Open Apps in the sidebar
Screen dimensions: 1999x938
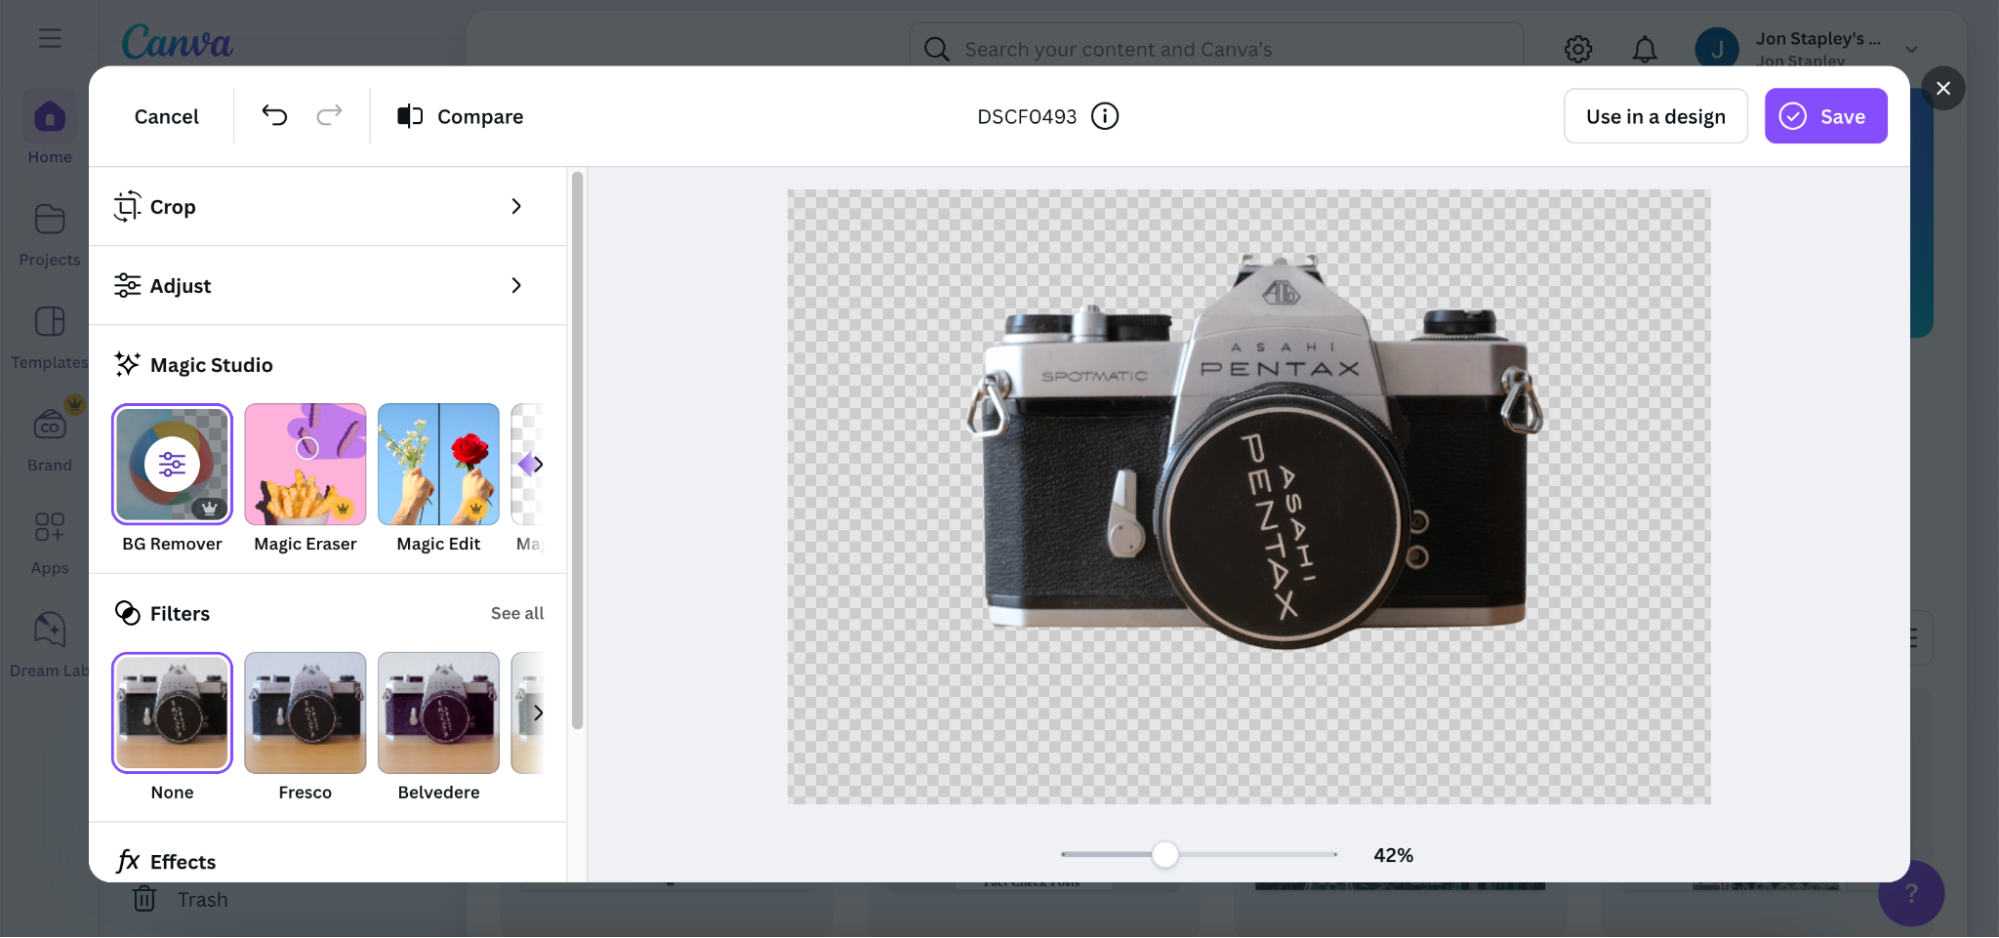coord(50,543)
